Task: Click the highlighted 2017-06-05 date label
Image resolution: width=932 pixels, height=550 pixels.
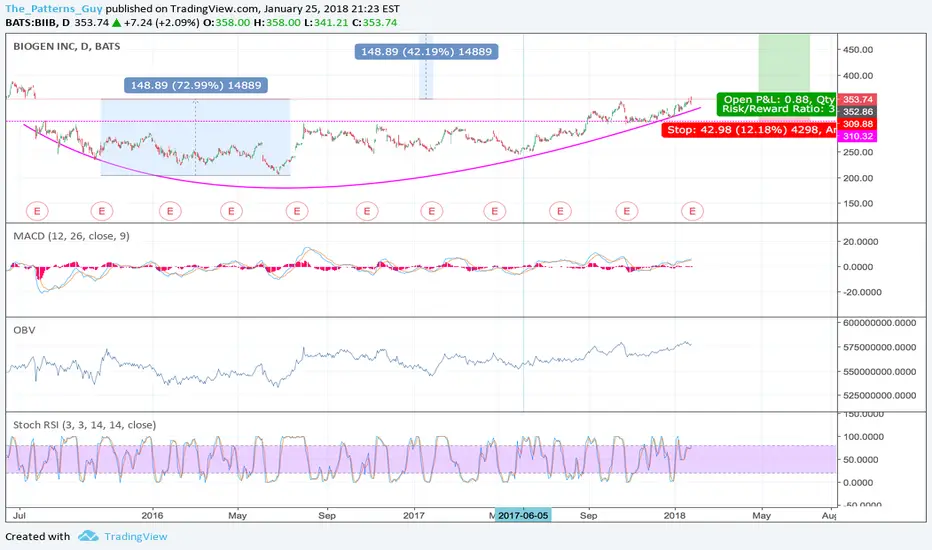Action: 523,515
